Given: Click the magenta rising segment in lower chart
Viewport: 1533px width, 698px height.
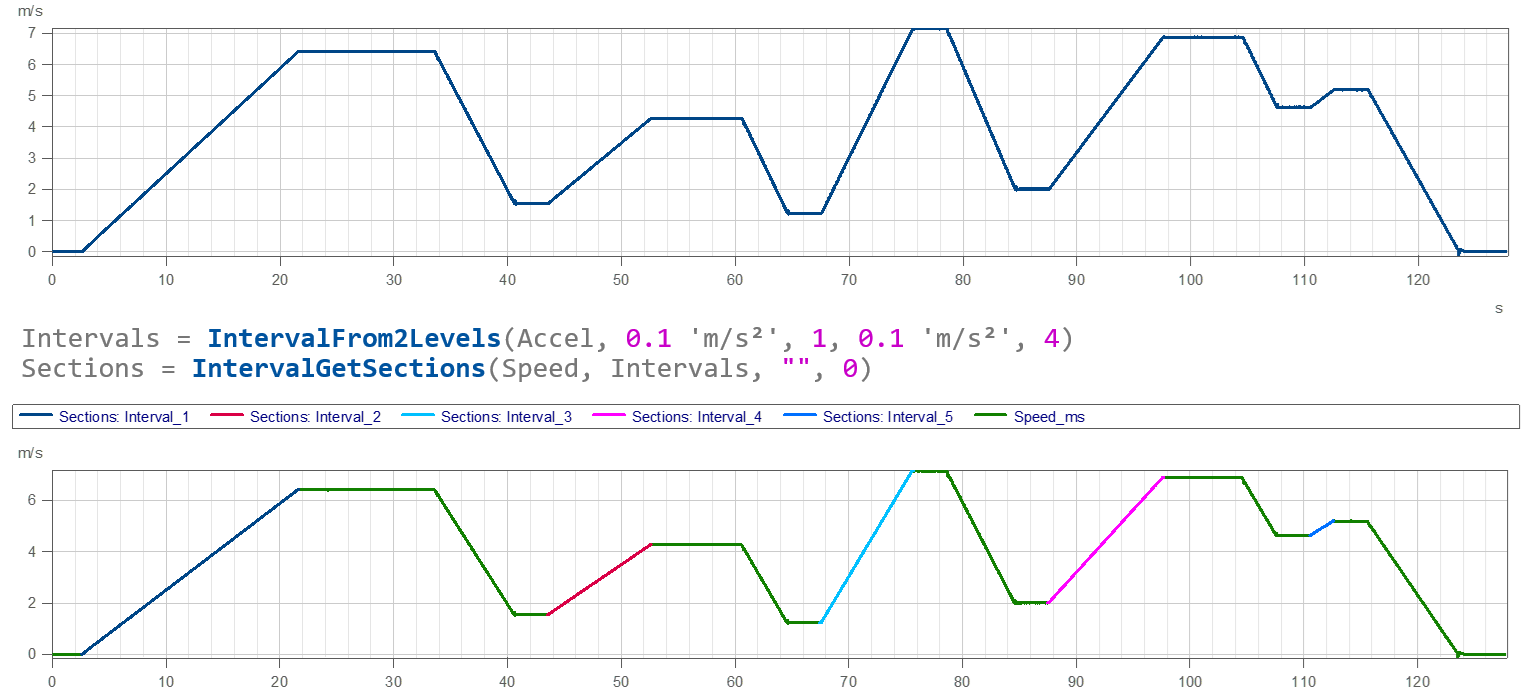Looking at the screenshot, I should pyautogui.click(x=1105, y=539).
